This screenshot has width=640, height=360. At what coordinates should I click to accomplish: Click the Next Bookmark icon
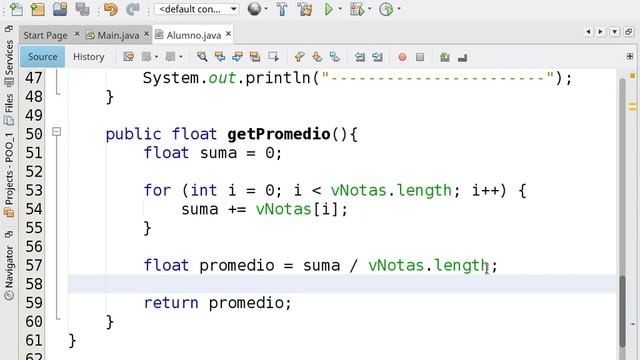pyautogui.click(x=317, y=57)
